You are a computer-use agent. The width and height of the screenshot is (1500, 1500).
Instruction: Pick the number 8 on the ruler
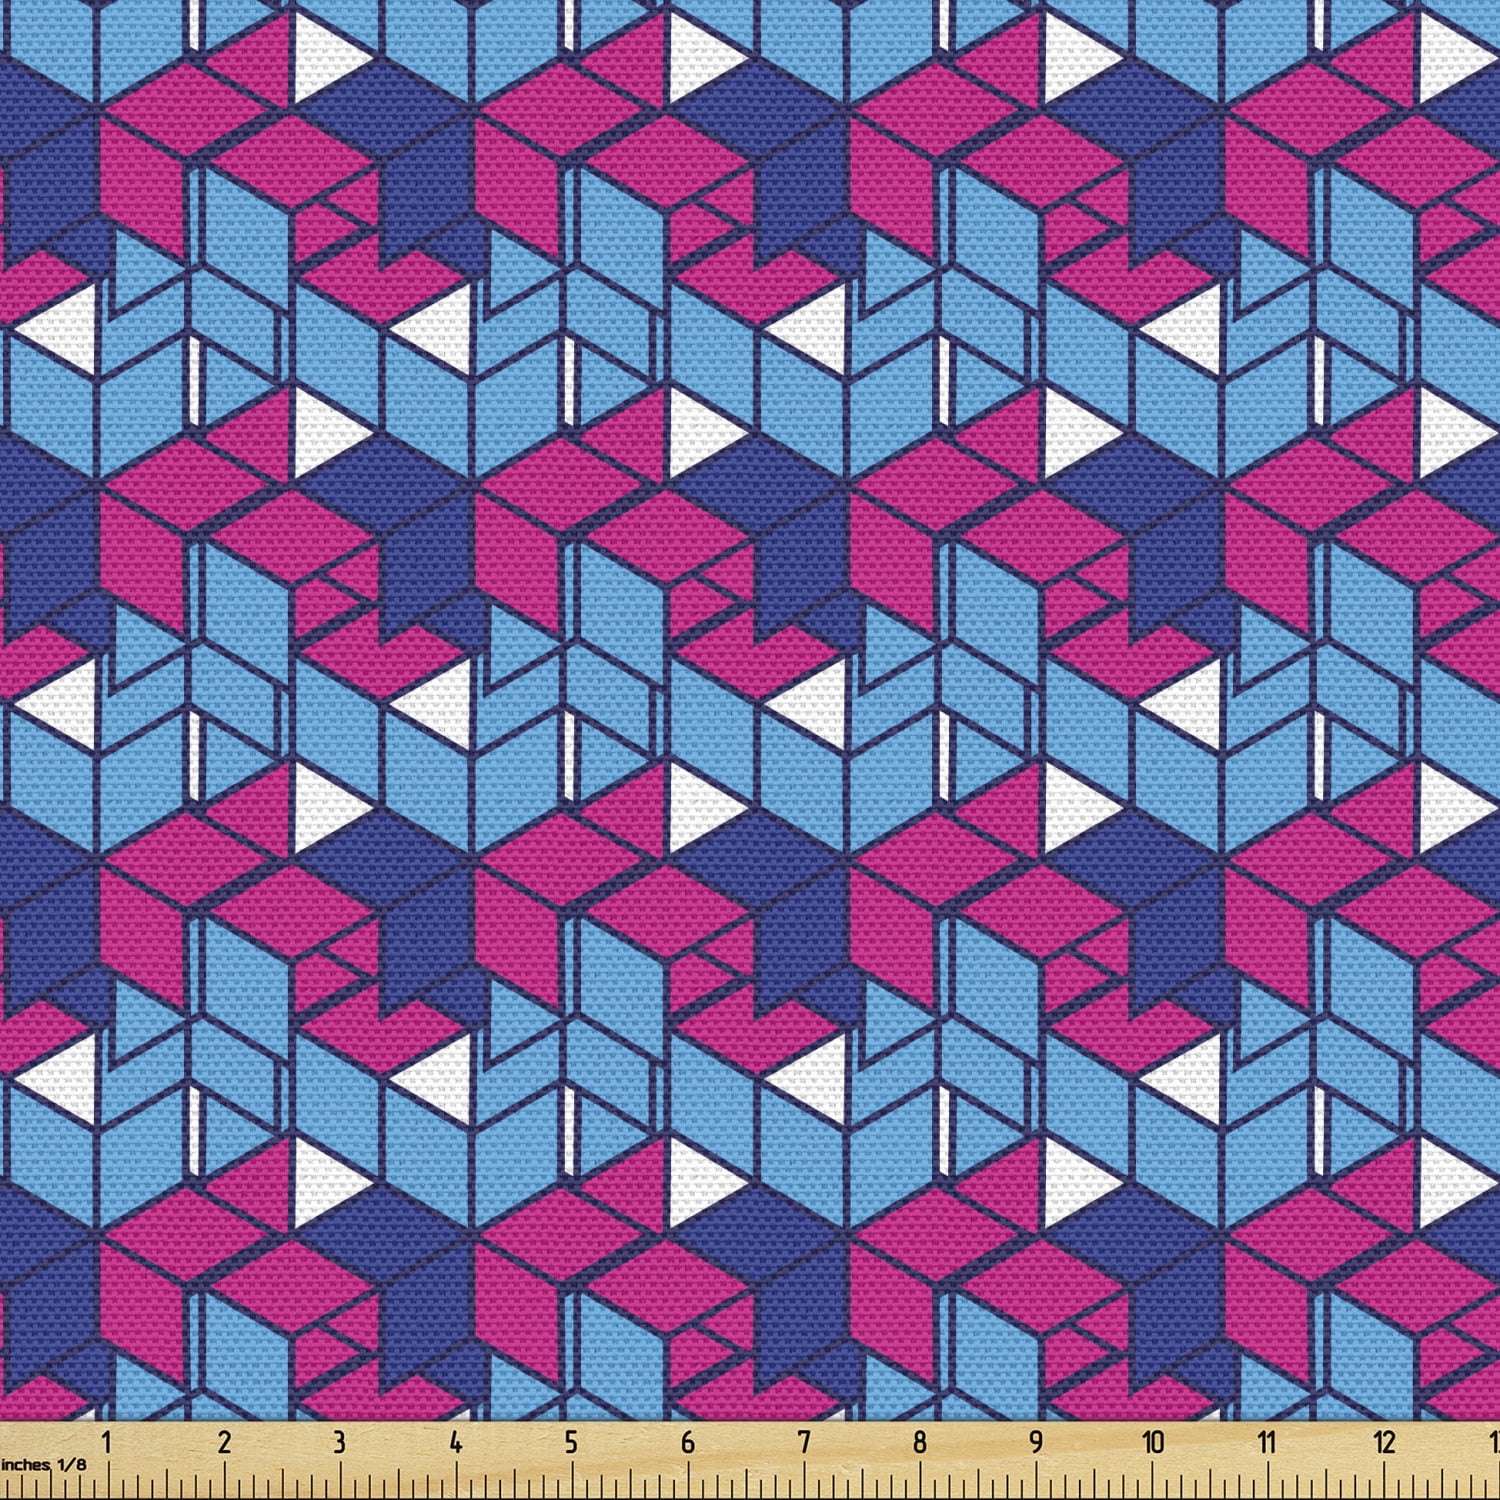point(919,1442)
